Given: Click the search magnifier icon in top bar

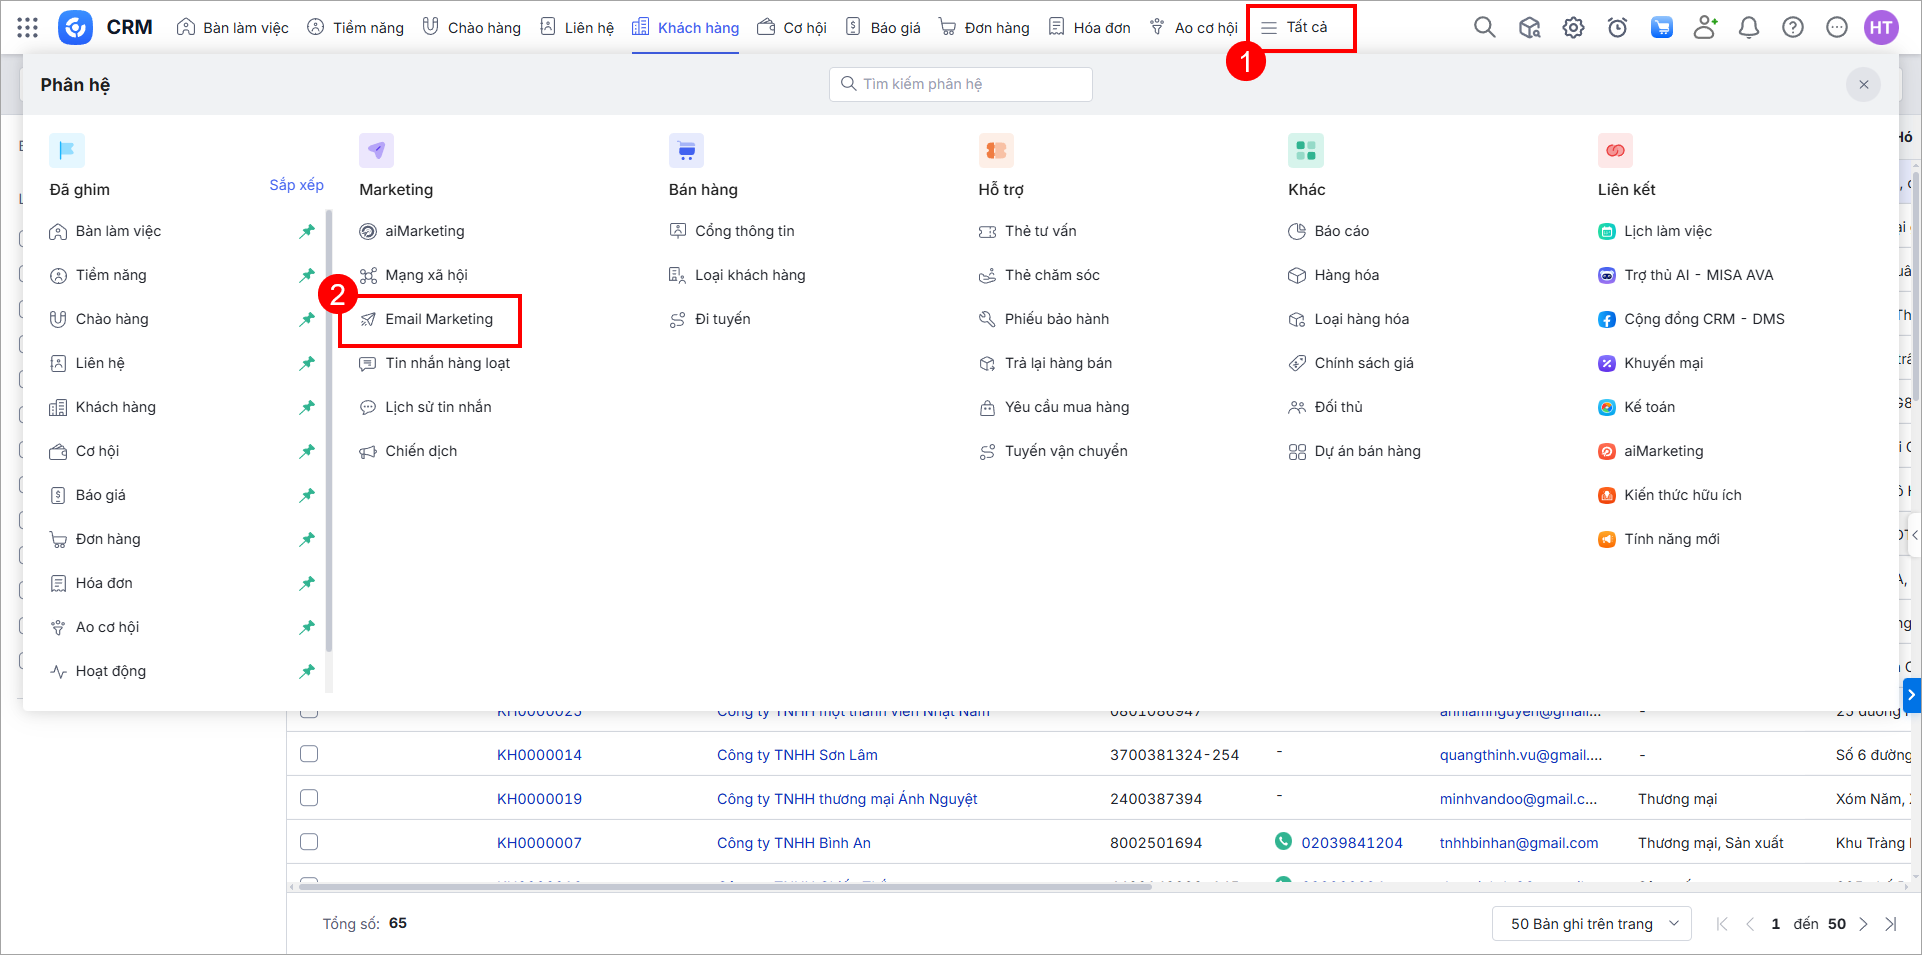Looking at the screenshot, I should [1484, 27].
